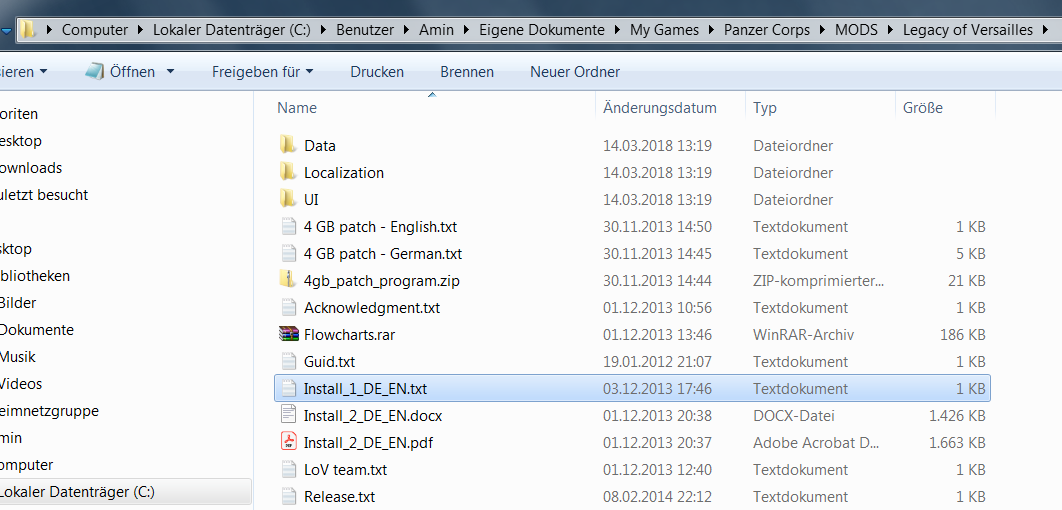The image size is (1062, 510).
Task: Navigate to Amin in the breadcrumb
Action: (x=436, y=30)
